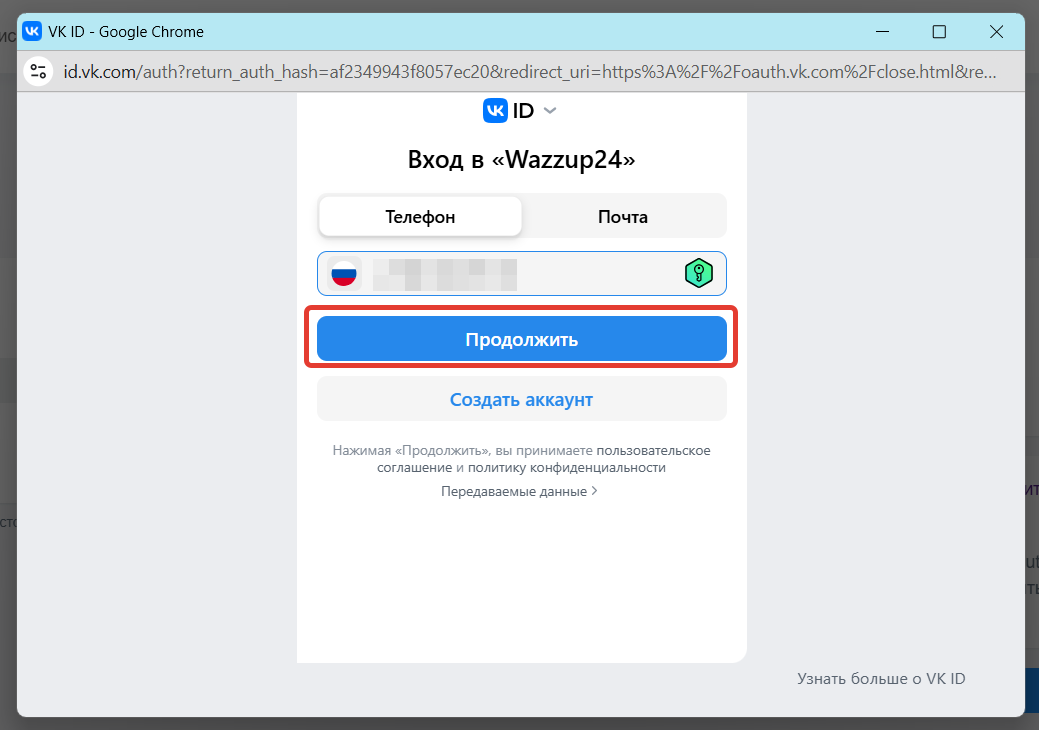The width and height of the screenshot is (1039, 730).
Task: Expand the VK ID dropdown chevron
Action: point(550,111)
